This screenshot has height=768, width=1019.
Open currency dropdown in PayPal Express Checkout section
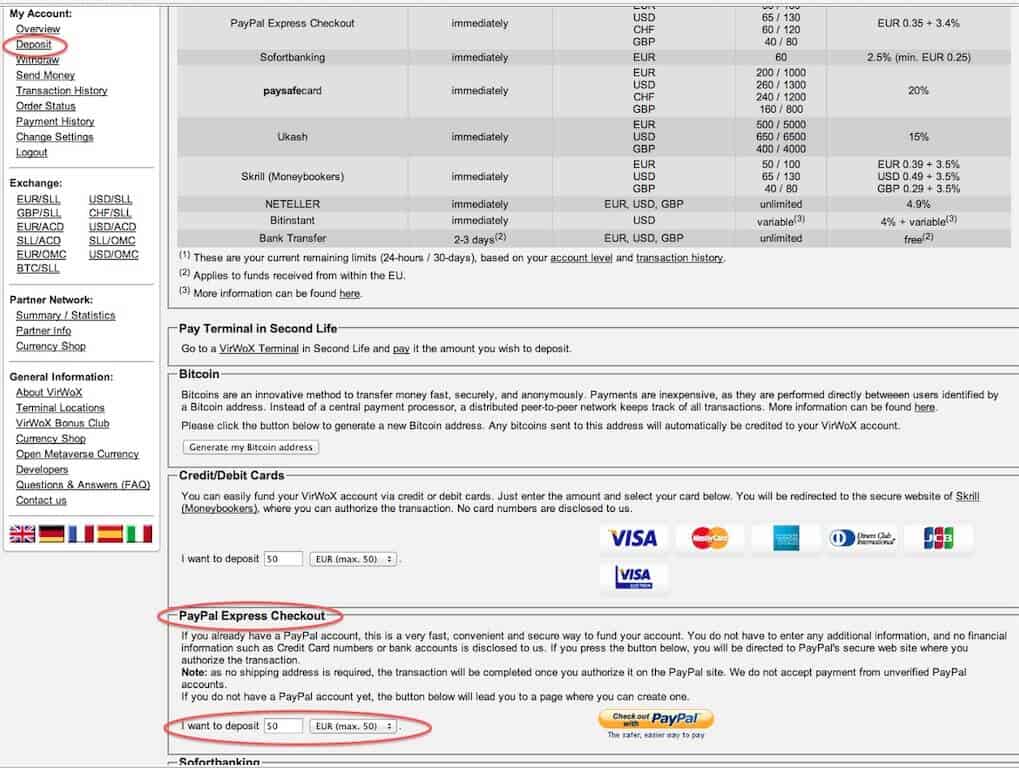click(x=354, y=726)
